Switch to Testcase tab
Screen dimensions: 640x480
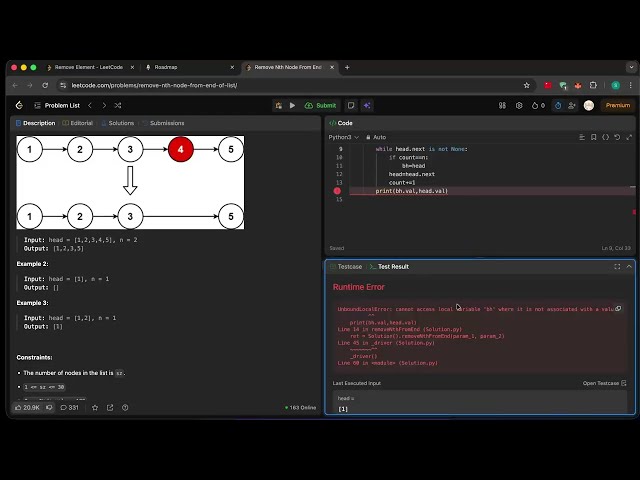(x=346, y=267)
